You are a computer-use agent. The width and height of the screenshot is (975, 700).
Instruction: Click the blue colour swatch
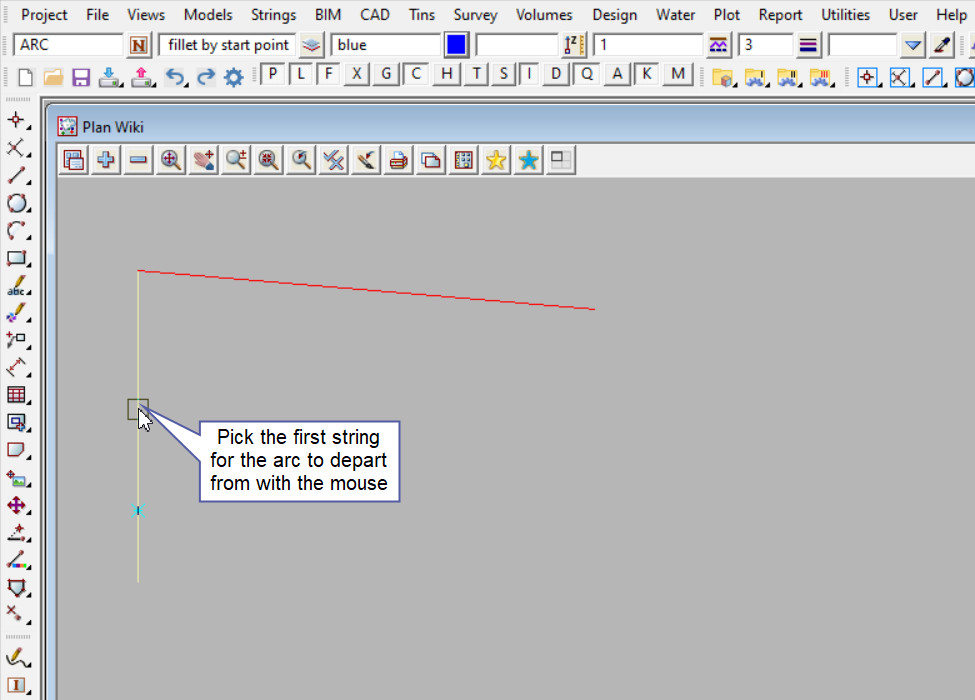point(456,45)
